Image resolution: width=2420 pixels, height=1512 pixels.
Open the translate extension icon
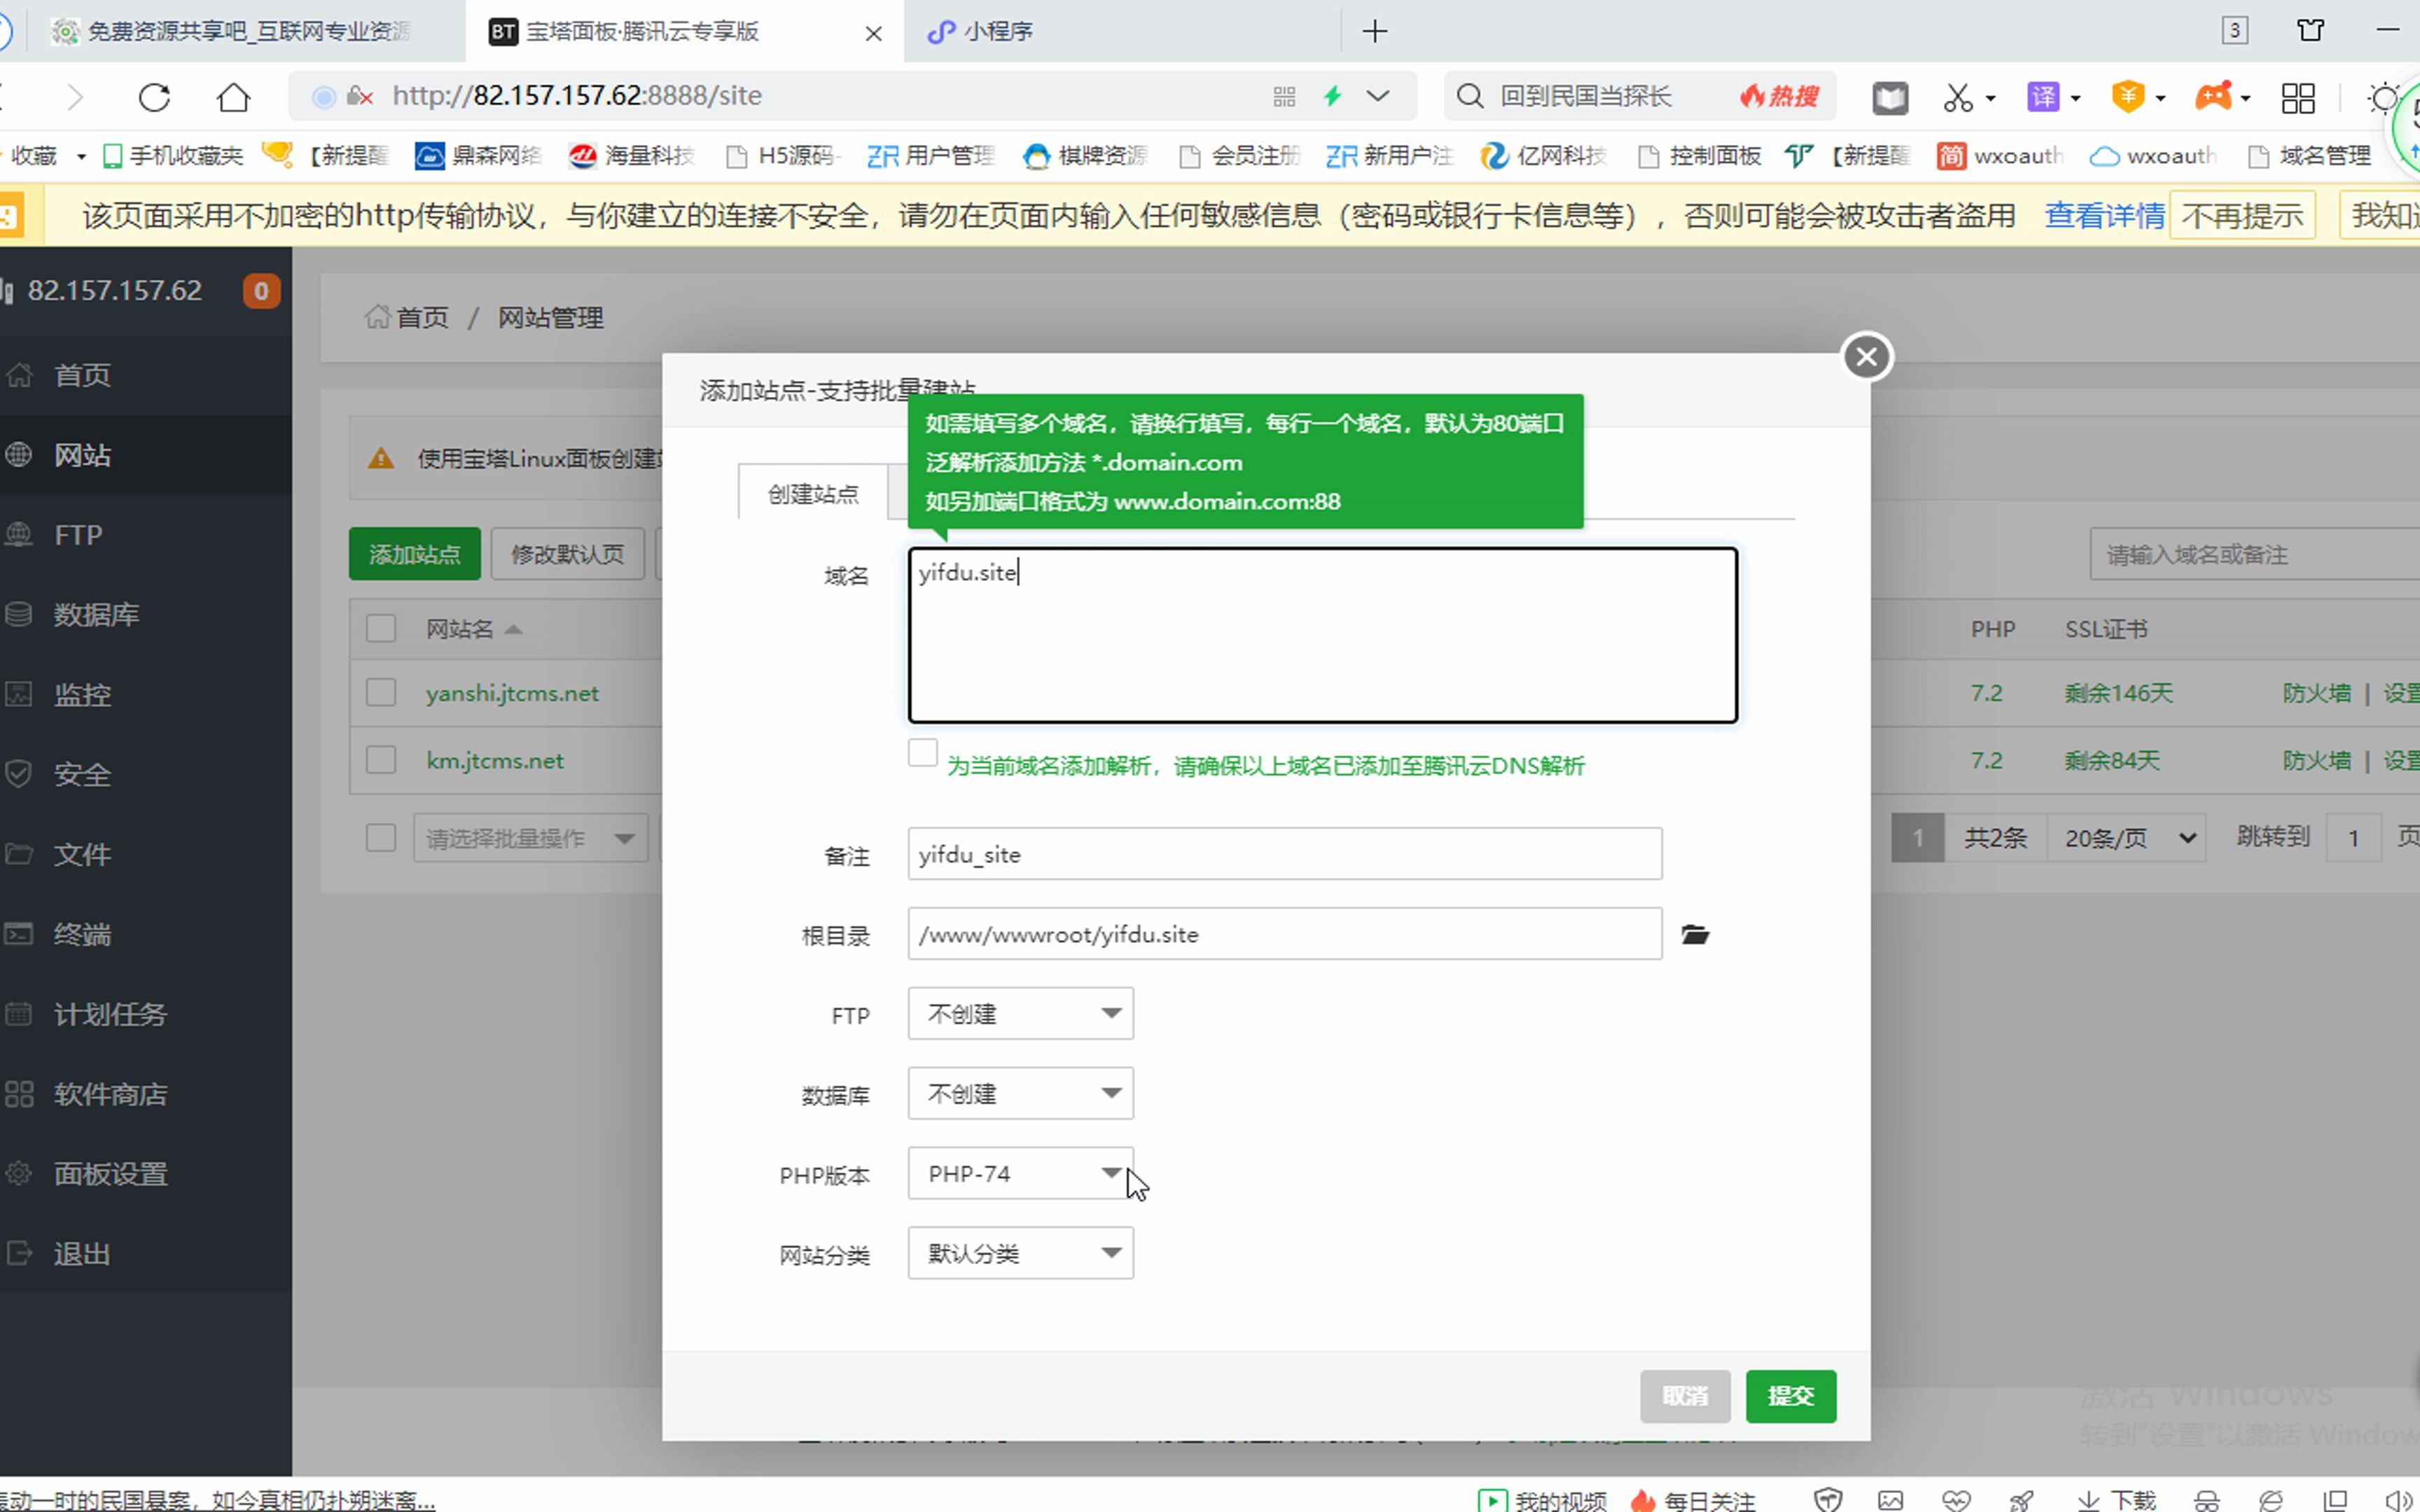click(2042, 97)
